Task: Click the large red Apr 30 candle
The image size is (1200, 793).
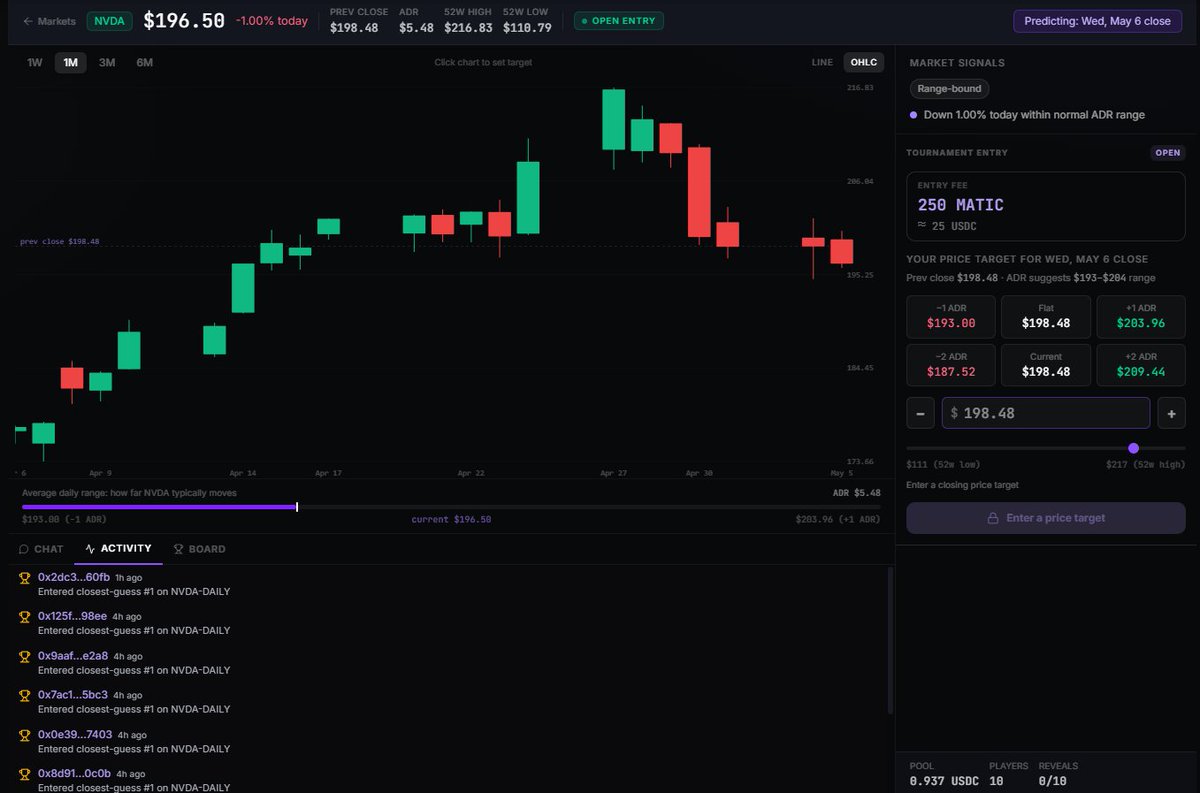Action: click(699, 193)
